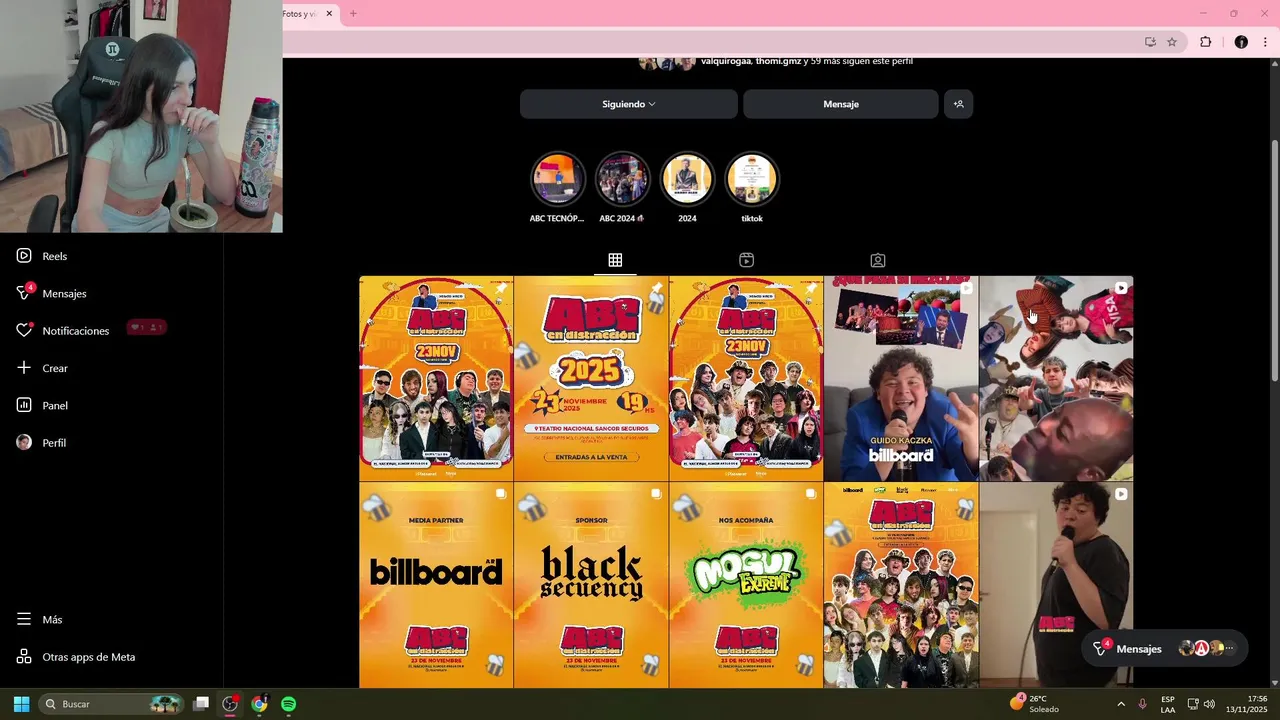Open the man singing with microphone reel

pyautogui.click(x=1056, y=585)
